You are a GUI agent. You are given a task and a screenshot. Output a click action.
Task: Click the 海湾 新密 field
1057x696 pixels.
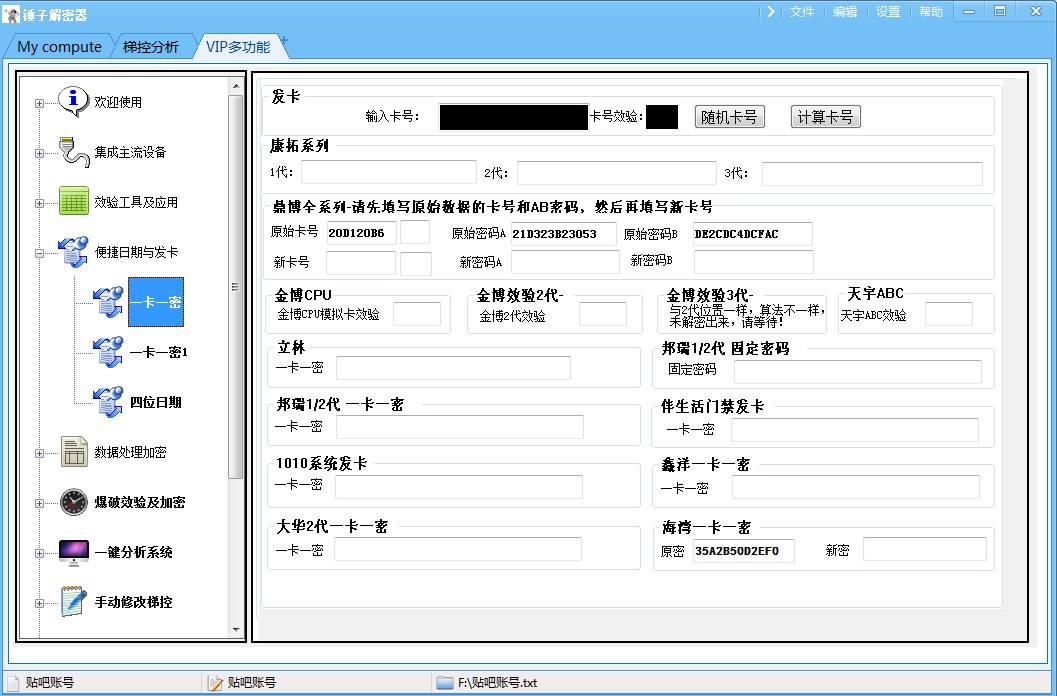pos(925,549)
